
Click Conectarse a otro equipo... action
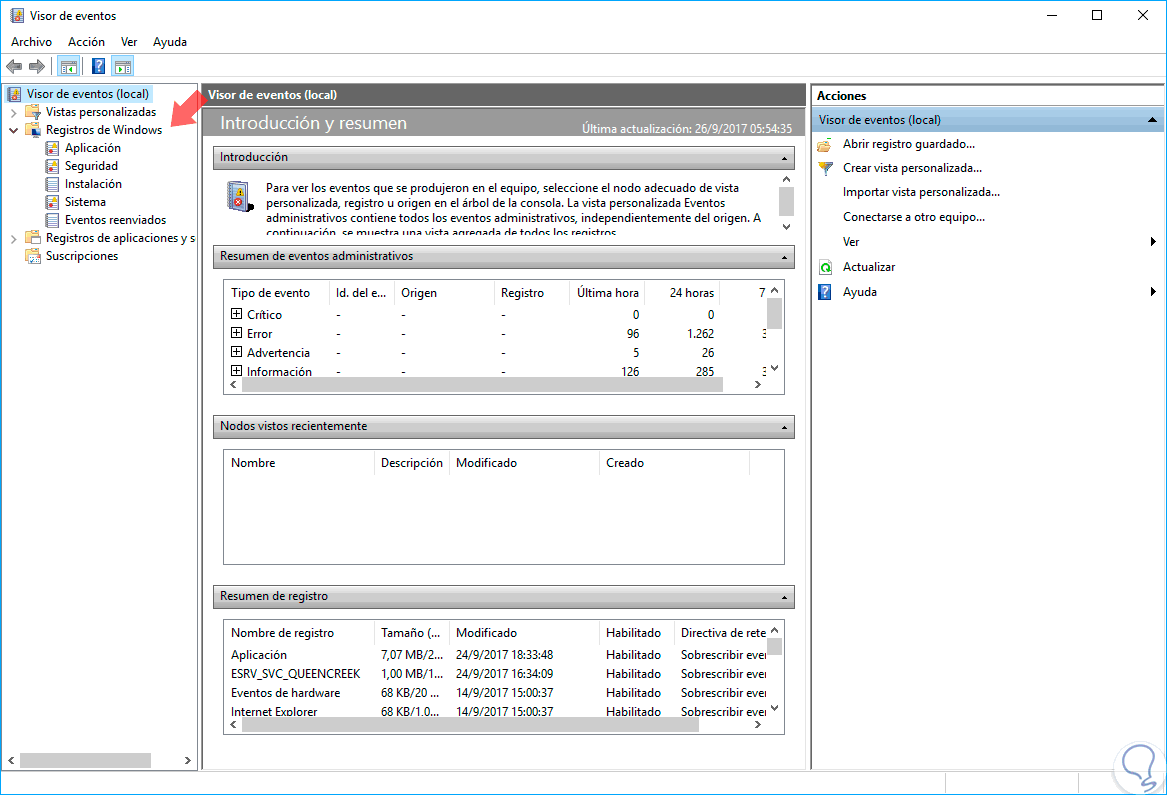pyautogui.click(x=914, y=217)
